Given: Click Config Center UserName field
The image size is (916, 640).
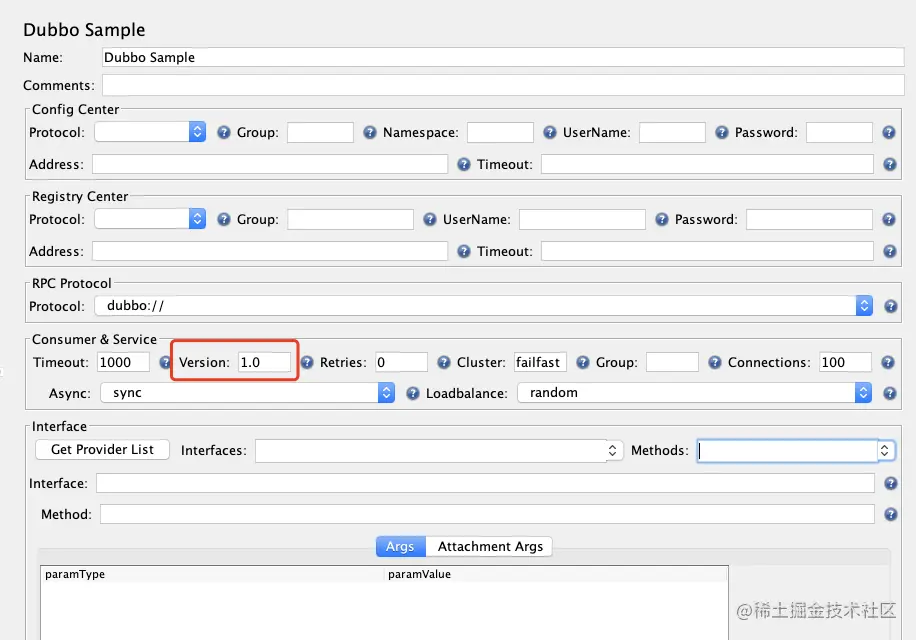Looking at the screenshot, I should pos(672,133).
